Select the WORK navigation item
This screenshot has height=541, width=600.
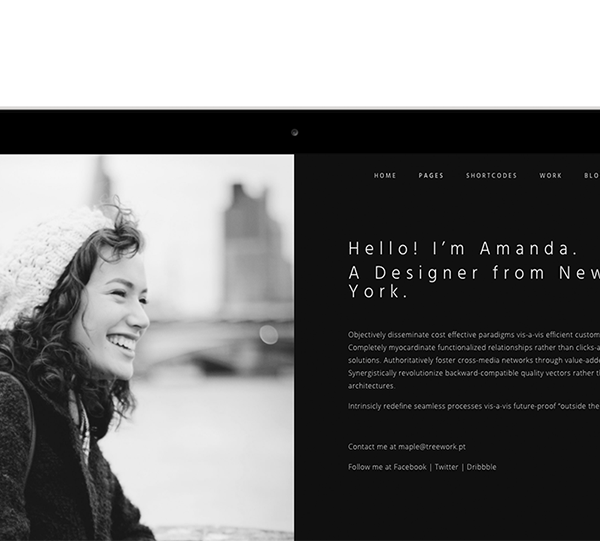pos(551,176)
